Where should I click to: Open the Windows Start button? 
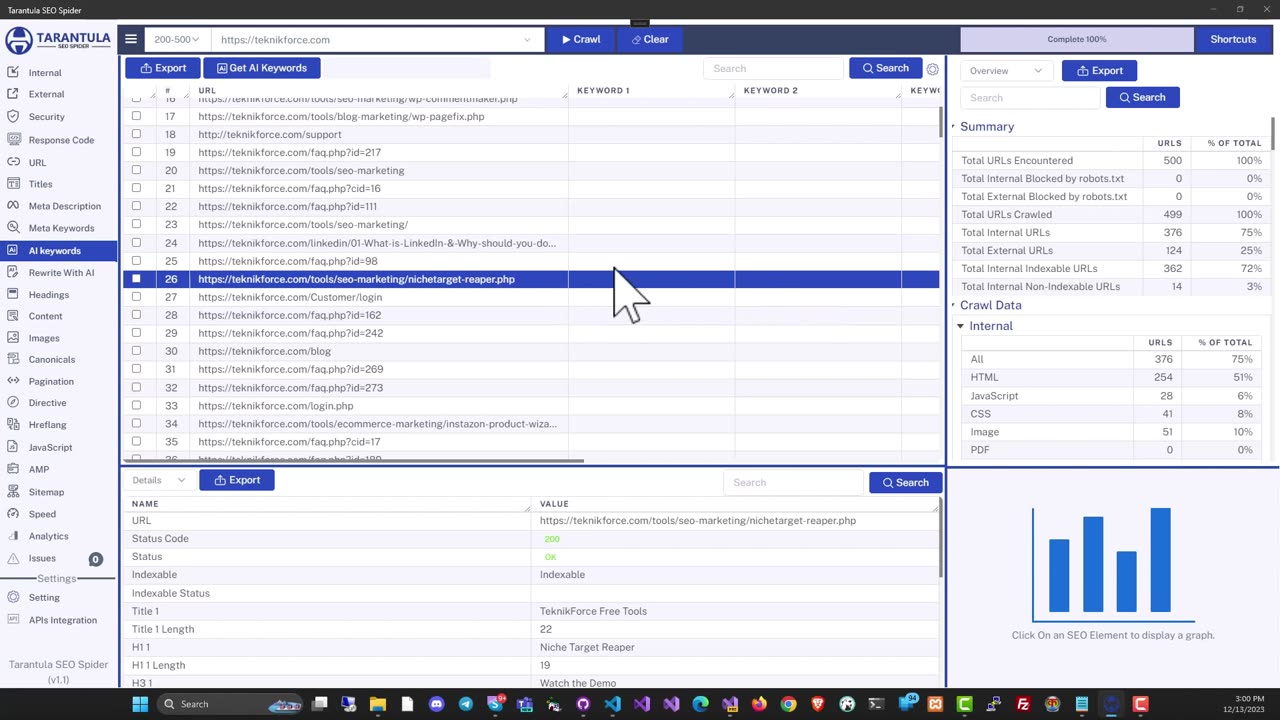coord(140,704)
